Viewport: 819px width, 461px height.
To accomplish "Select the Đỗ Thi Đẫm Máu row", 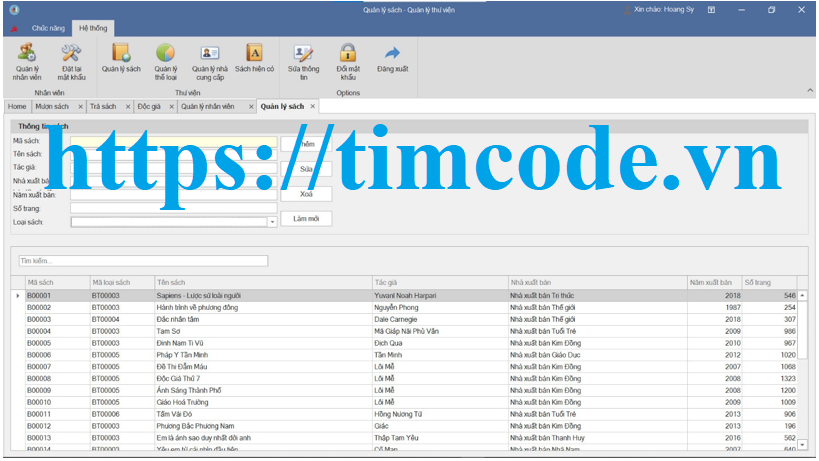I will pos(411,367).
